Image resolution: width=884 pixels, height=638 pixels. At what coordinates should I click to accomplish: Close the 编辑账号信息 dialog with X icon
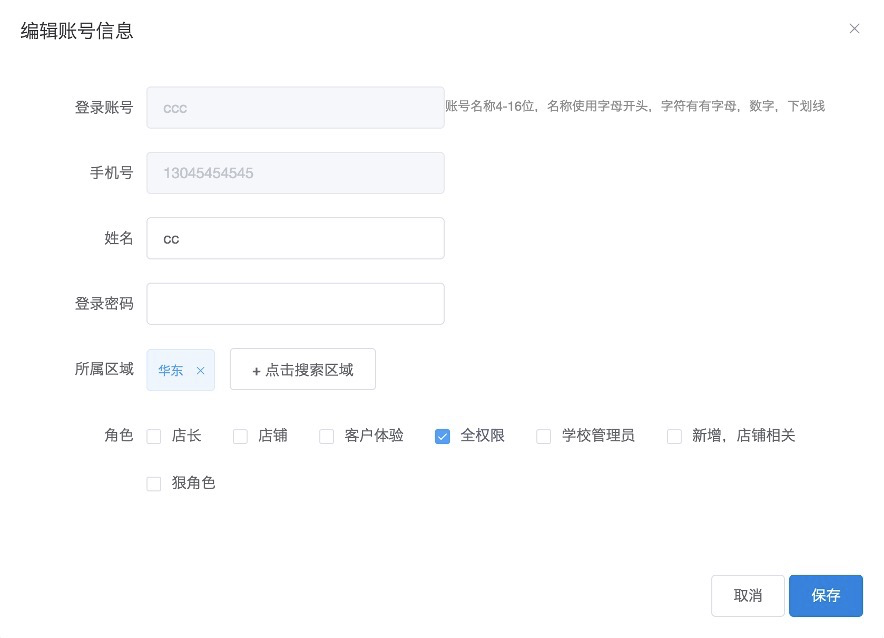point(854,29)
